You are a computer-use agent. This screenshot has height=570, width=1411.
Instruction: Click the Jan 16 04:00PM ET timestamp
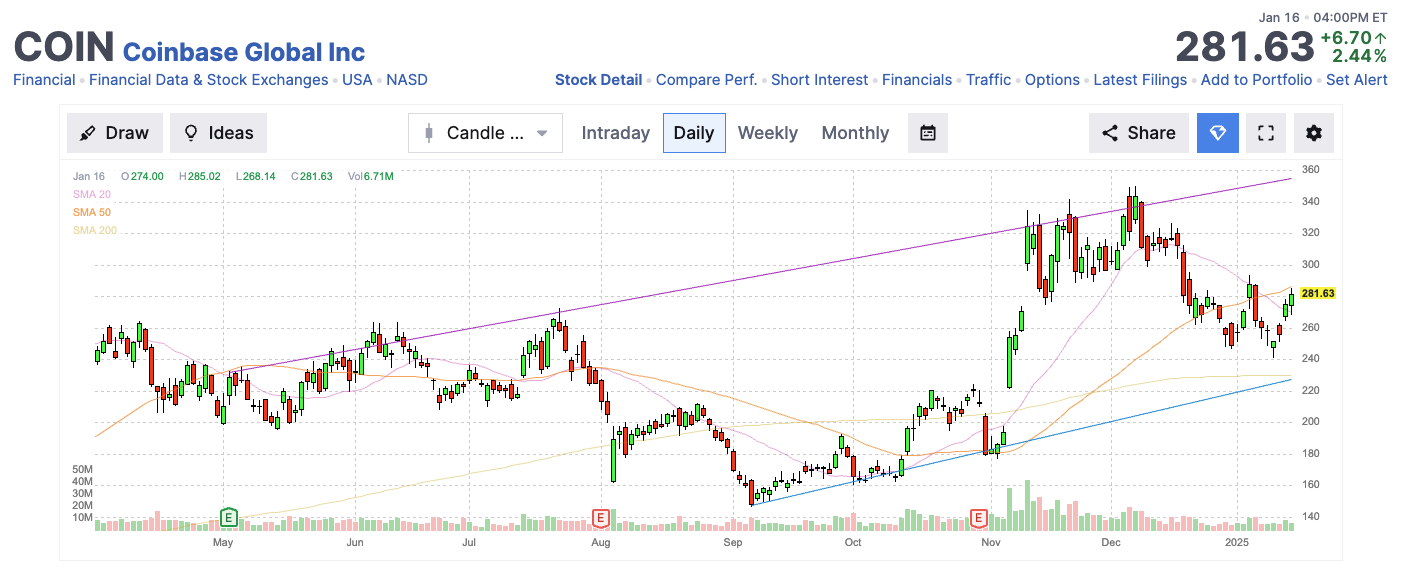(1323, 17)
